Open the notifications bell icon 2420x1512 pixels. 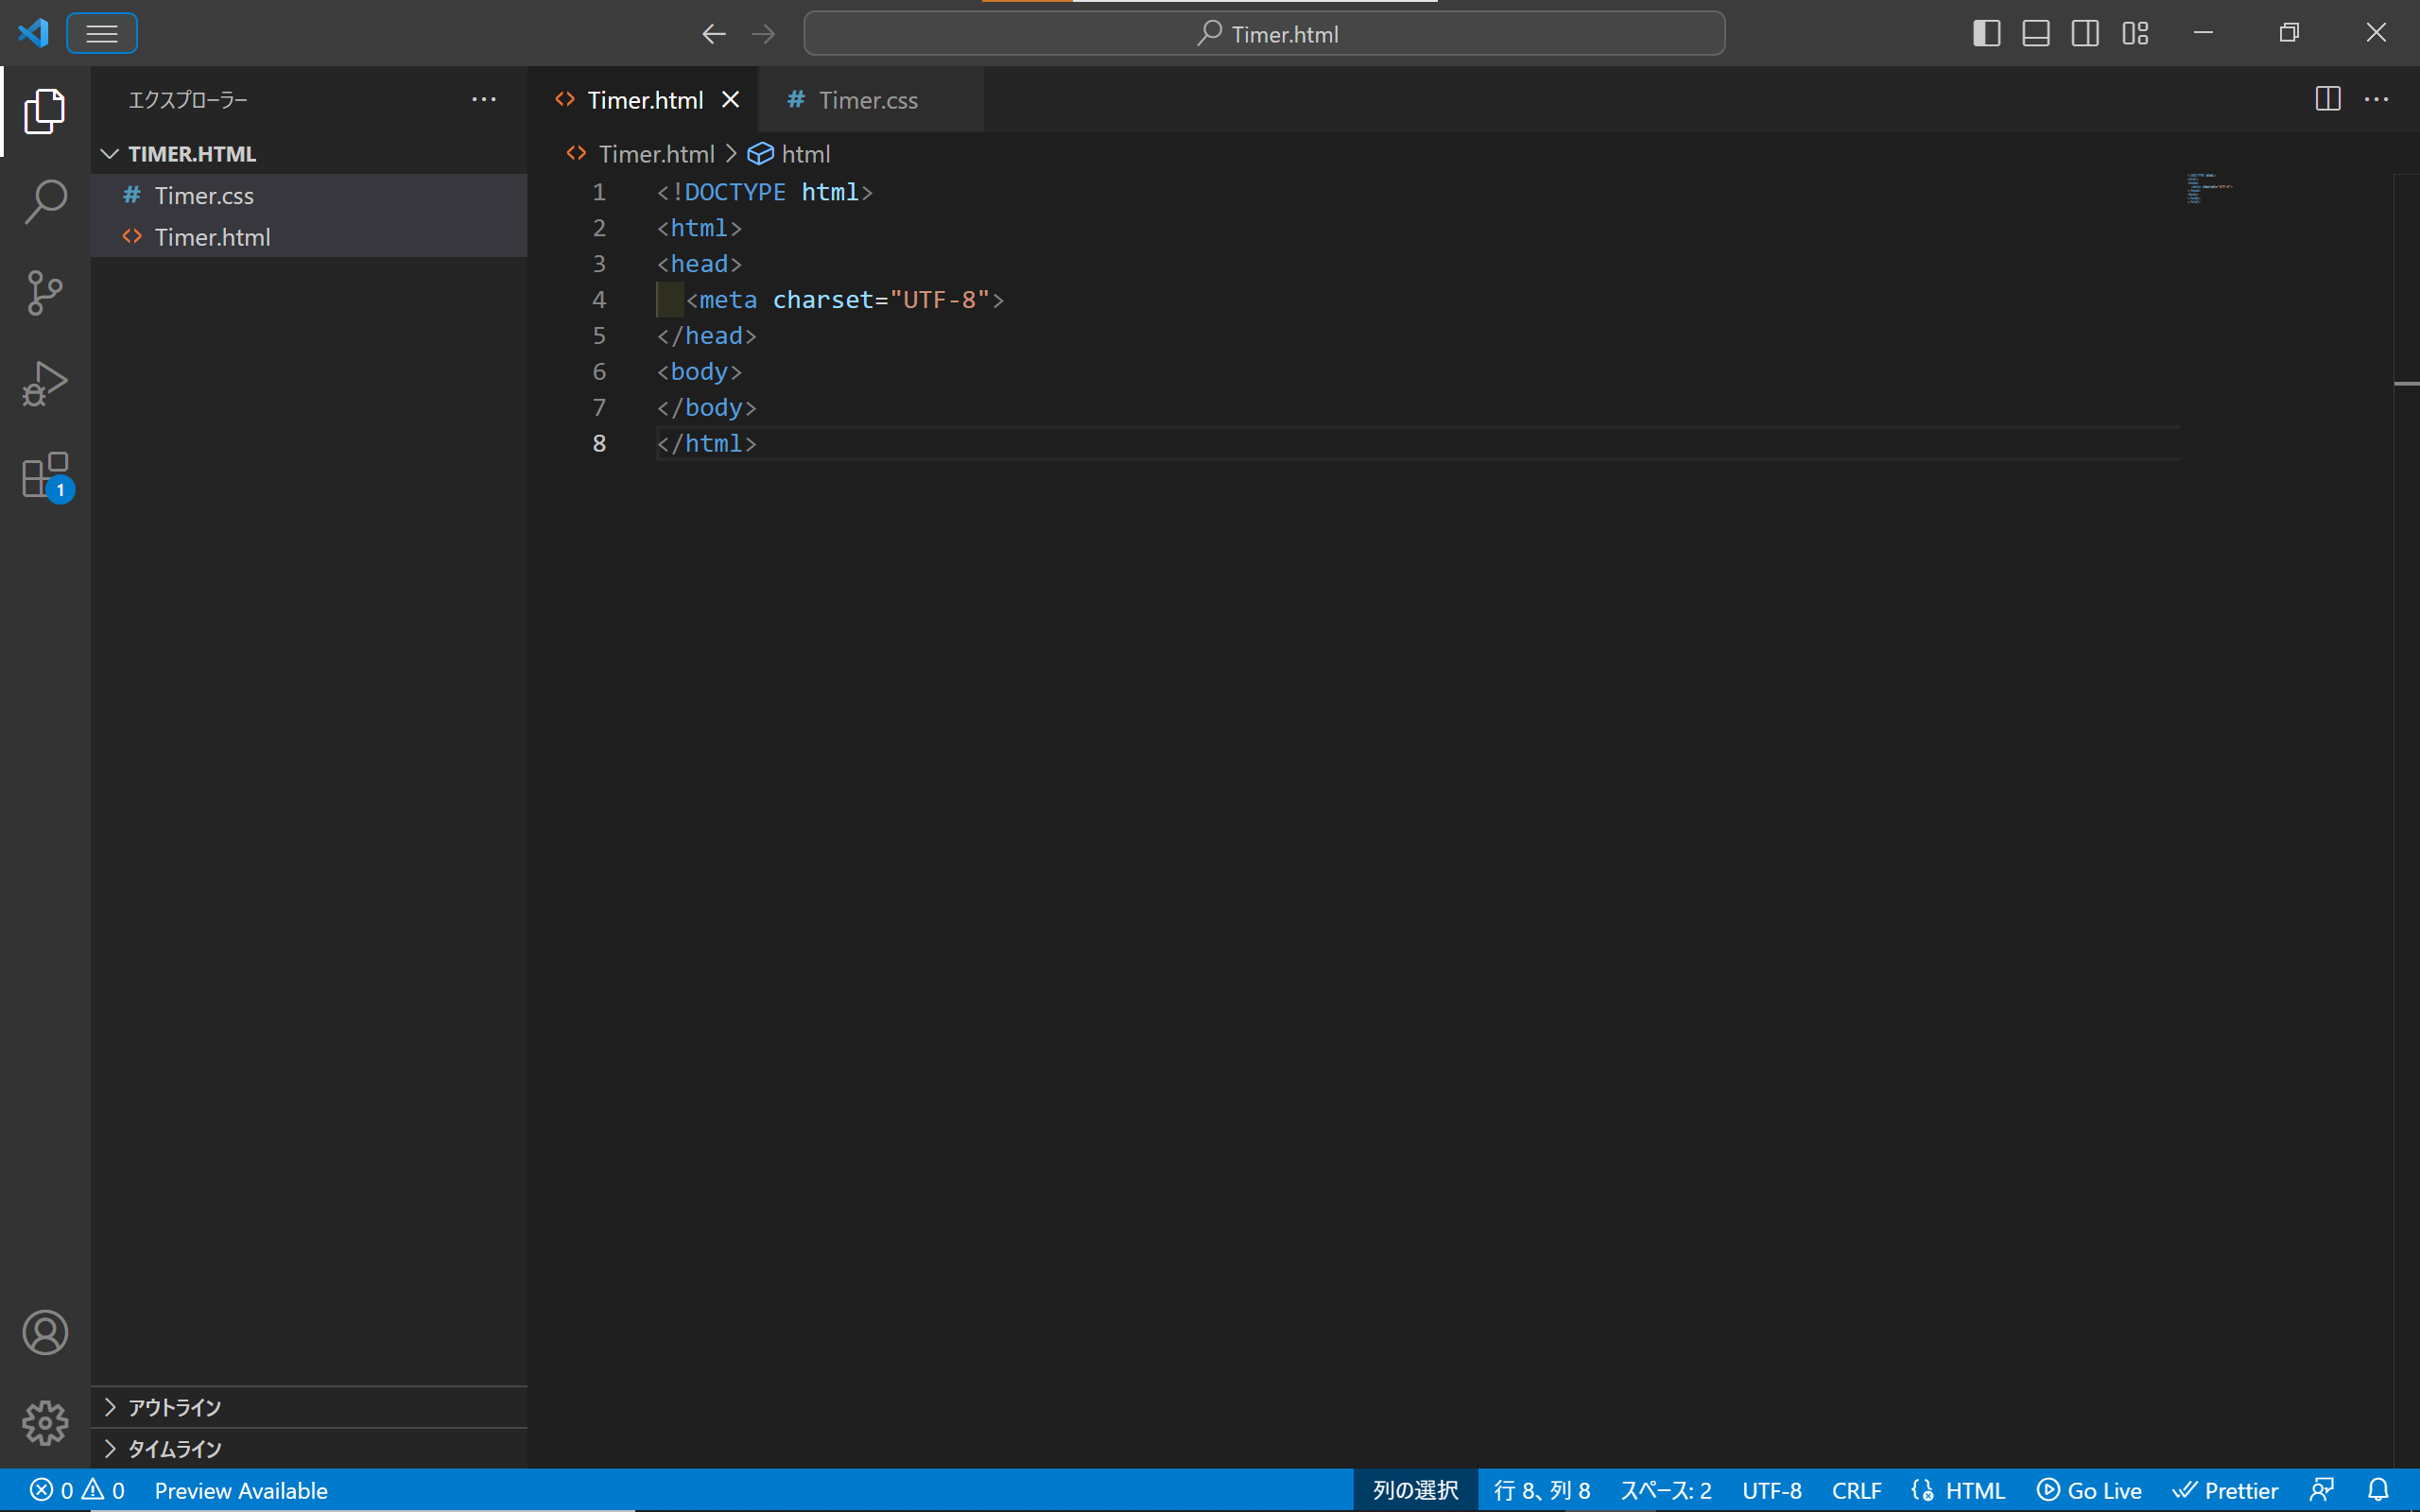click(2379, 1490)
